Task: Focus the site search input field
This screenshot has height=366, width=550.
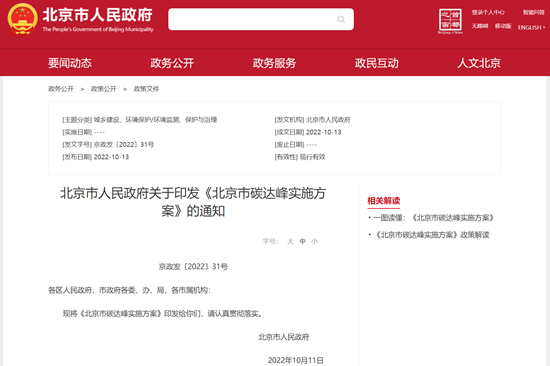Action: click(x=261, y=19)
